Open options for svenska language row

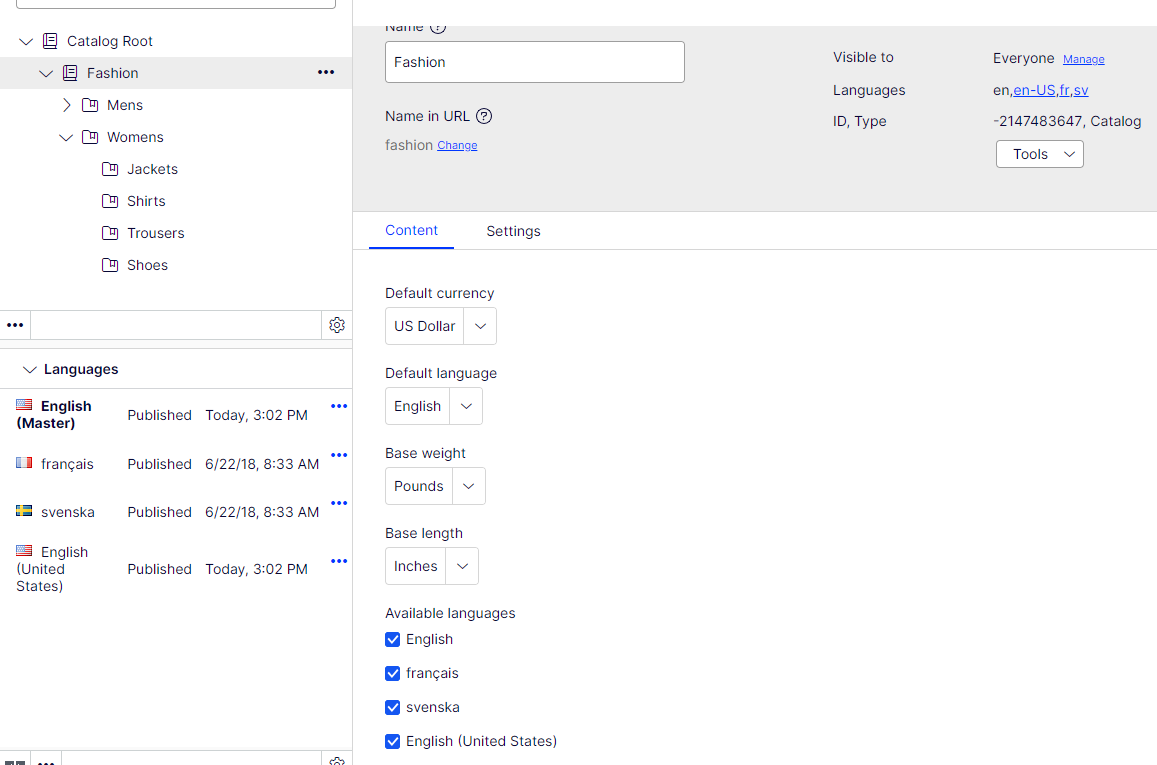pos(339,503)
